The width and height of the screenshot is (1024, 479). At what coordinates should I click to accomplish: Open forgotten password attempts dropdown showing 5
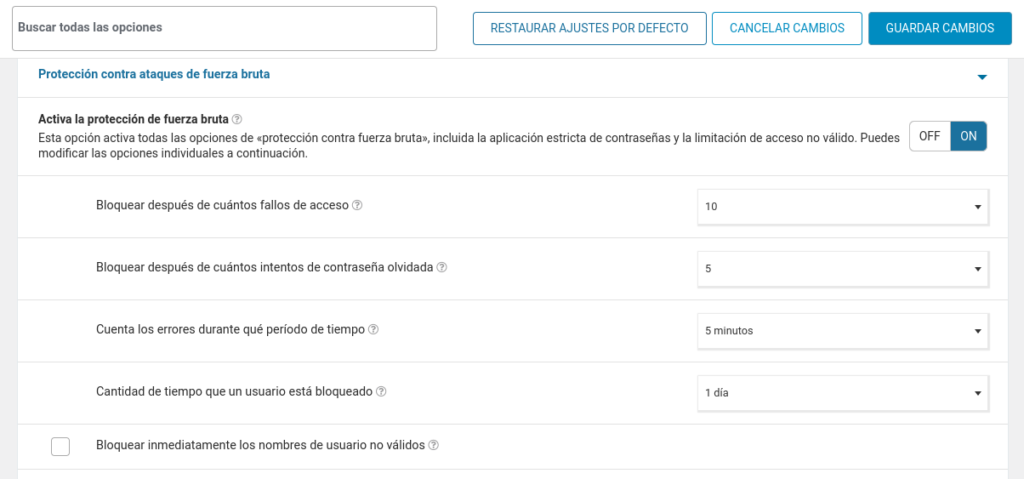point(843,269)
